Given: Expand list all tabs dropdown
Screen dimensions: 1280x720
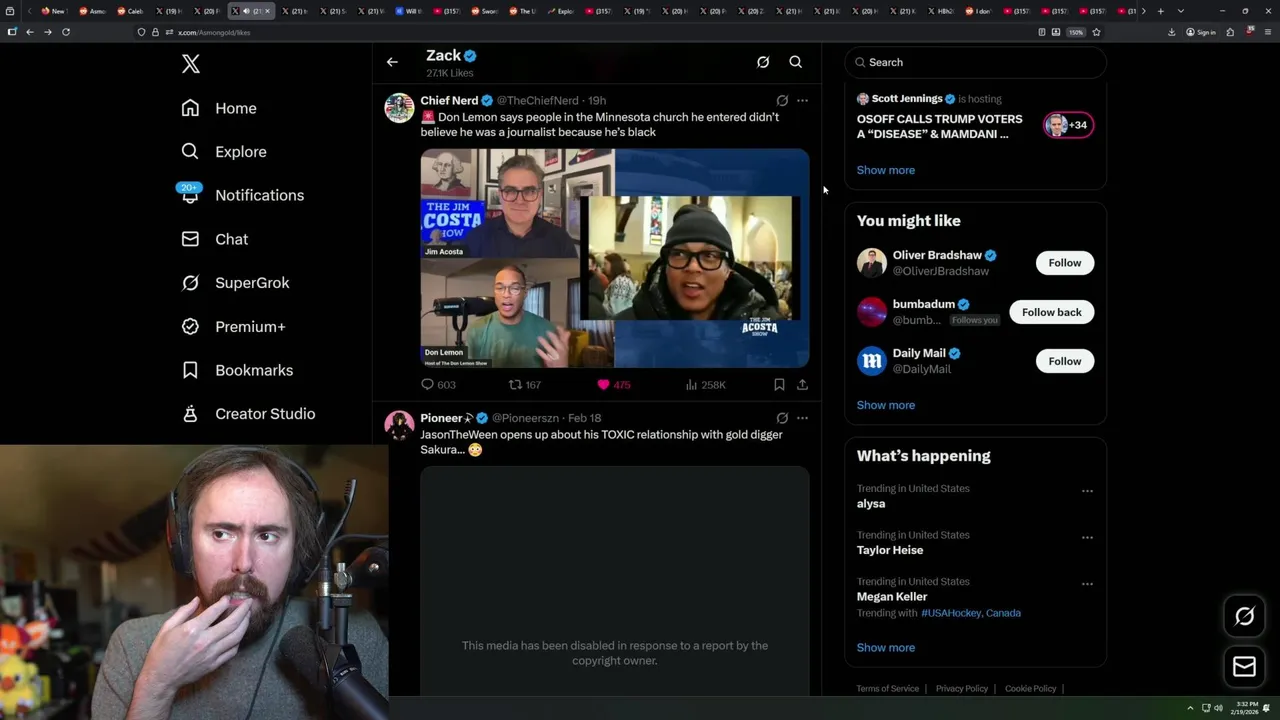Looking at the screenshot, I should 1181,11.
